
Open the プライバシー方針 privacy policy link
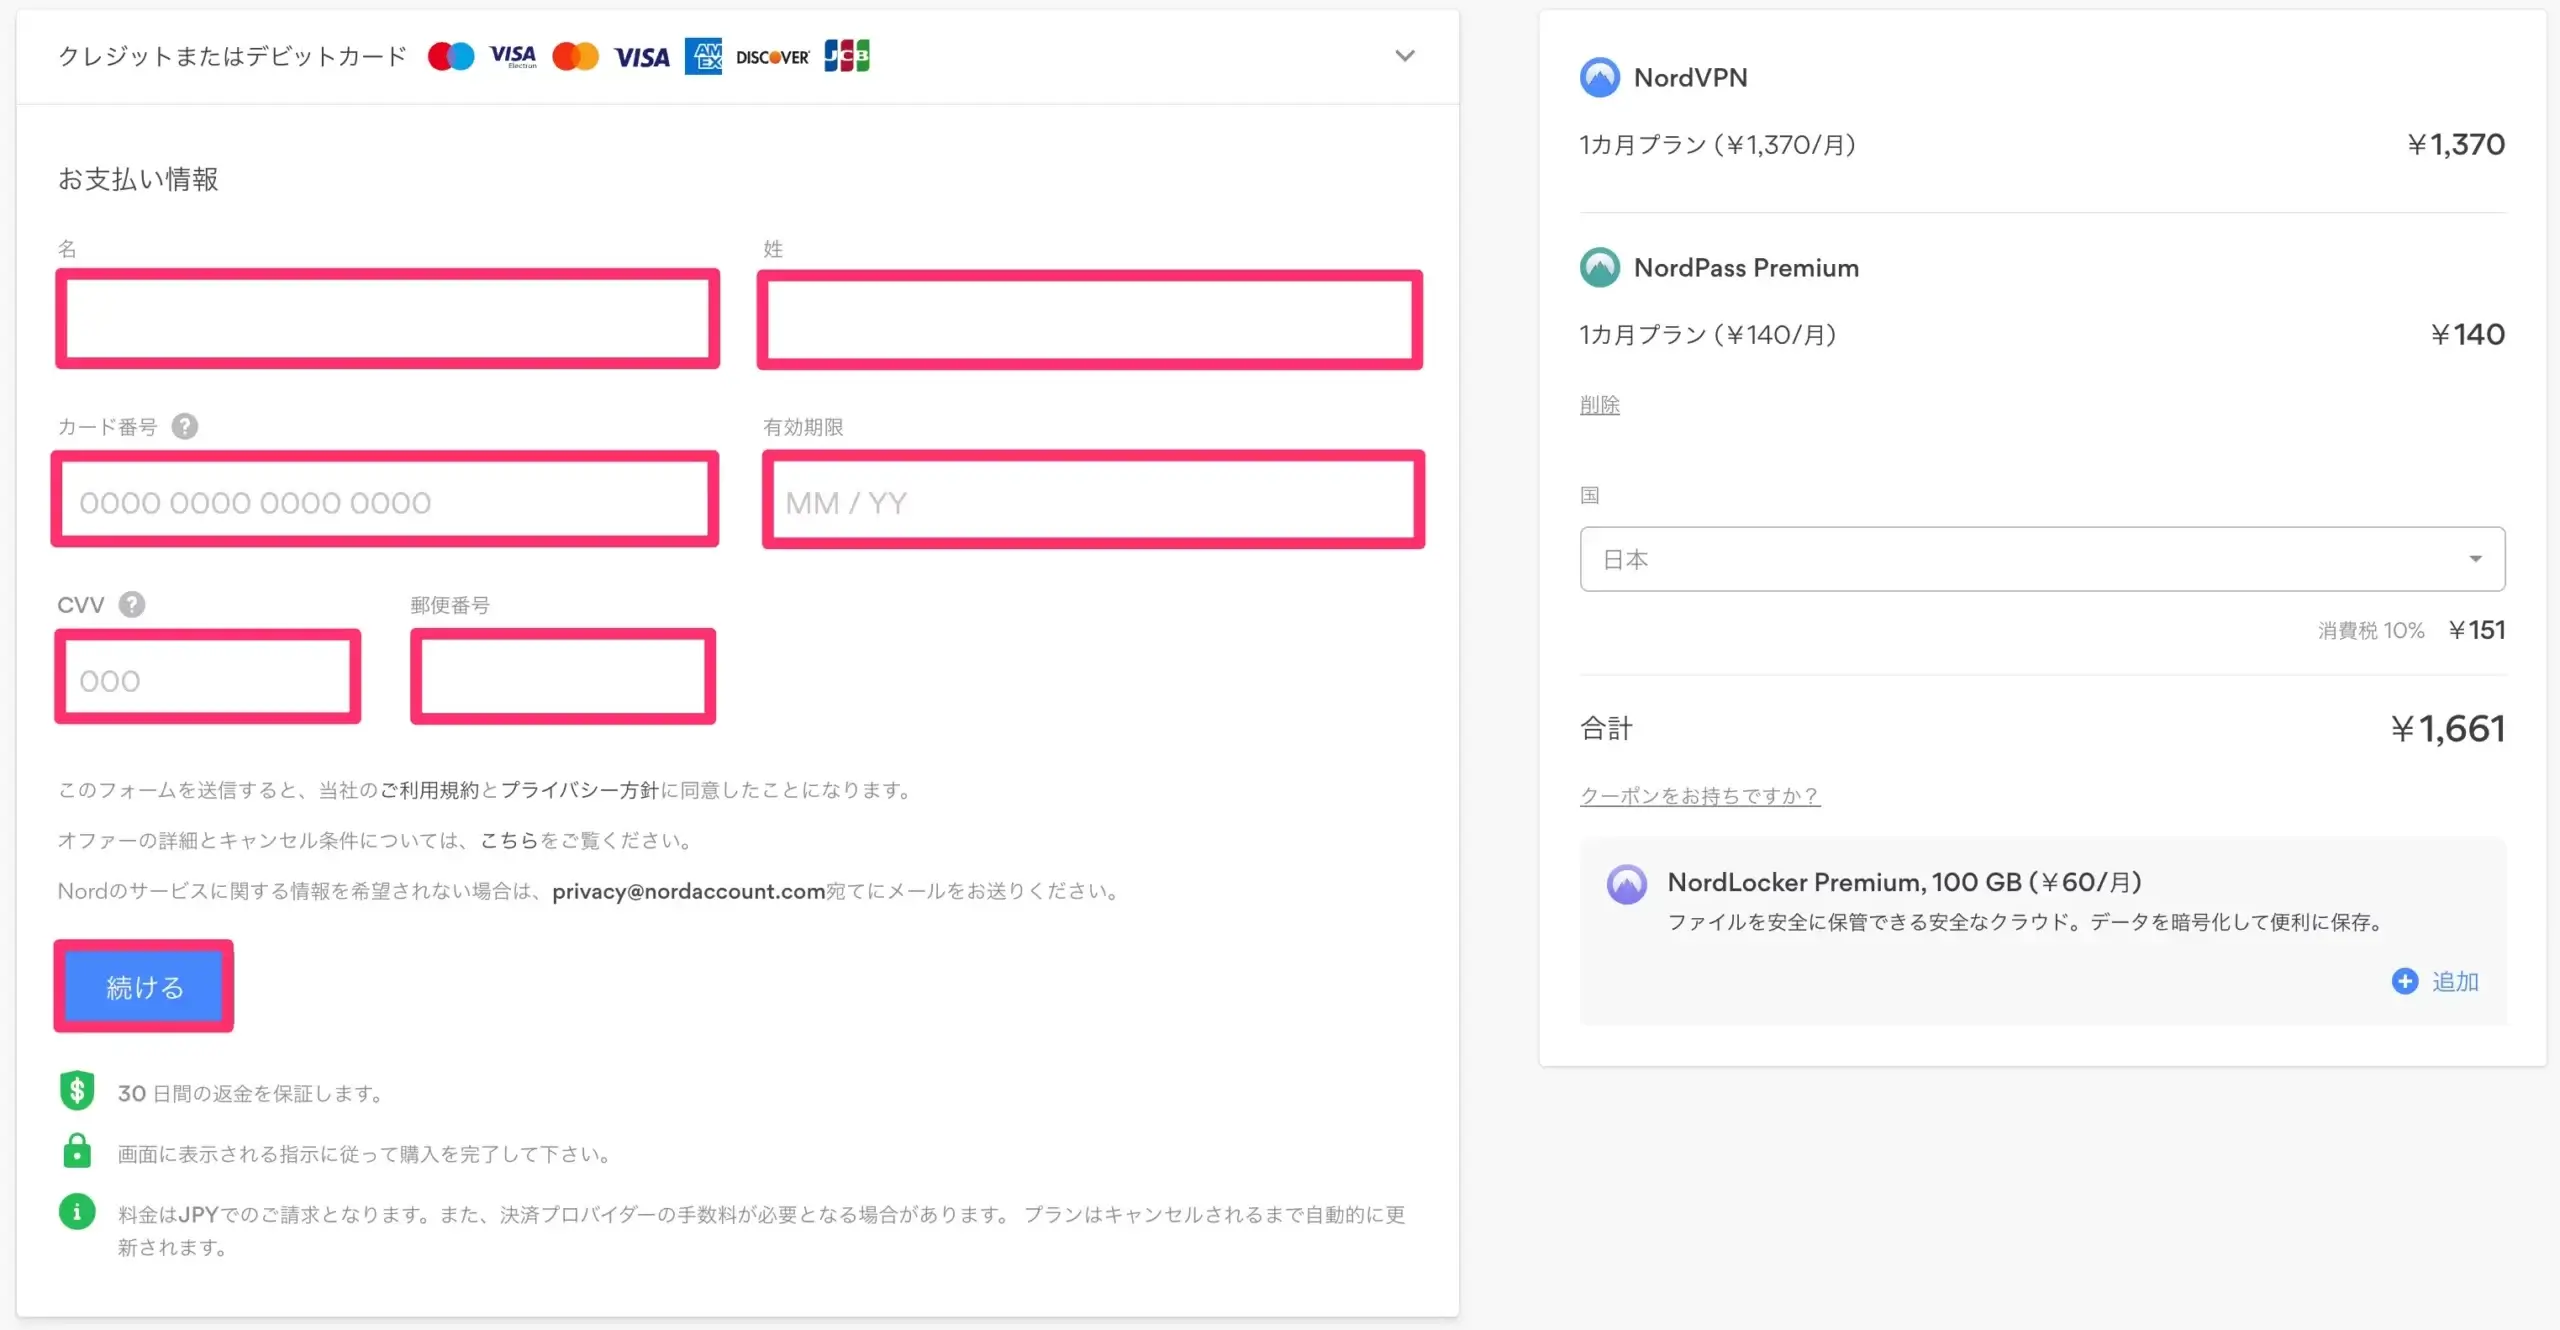(x=579, y=790)
